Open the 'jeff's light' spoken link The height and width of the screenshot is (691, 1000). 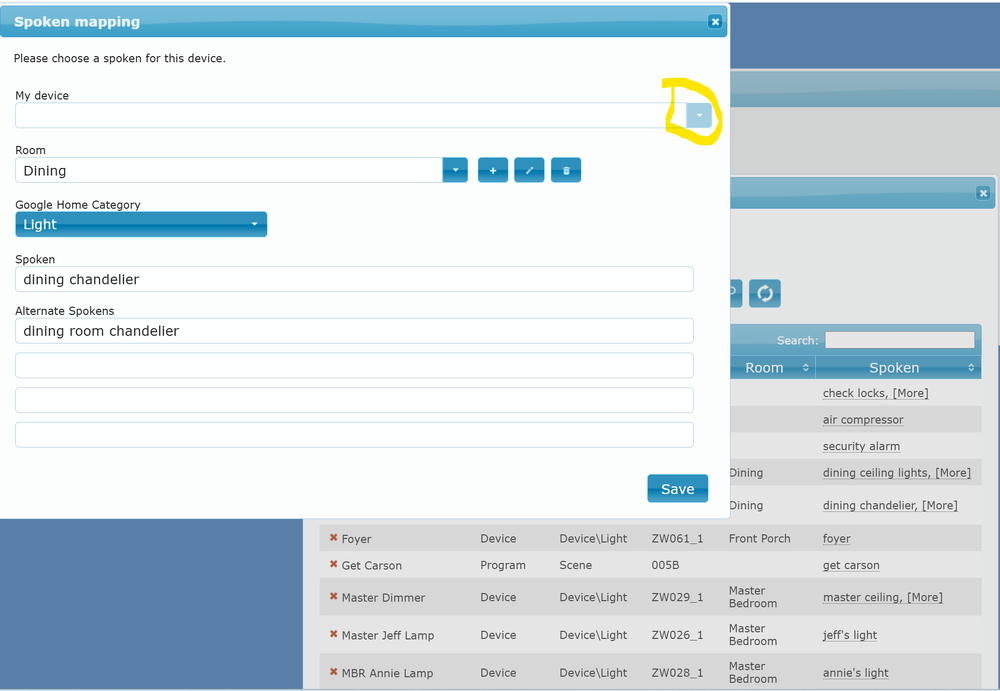pyautogui.click(x=849, y=635)
